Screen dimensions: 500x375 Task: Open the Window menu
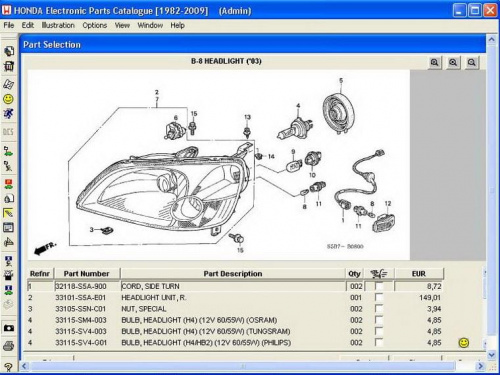tap(150, 25)
